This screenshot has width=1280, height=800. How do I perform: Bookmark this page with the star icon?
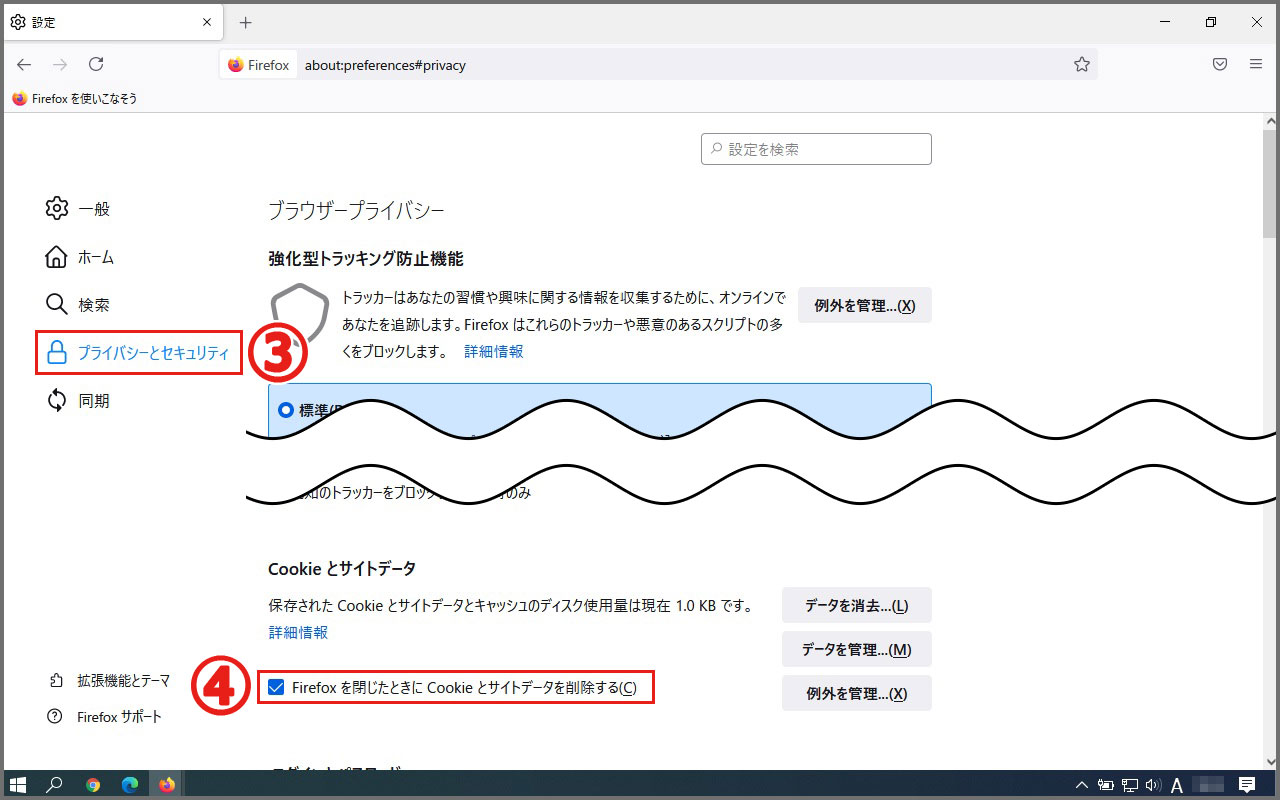[x=1081, y=64]
